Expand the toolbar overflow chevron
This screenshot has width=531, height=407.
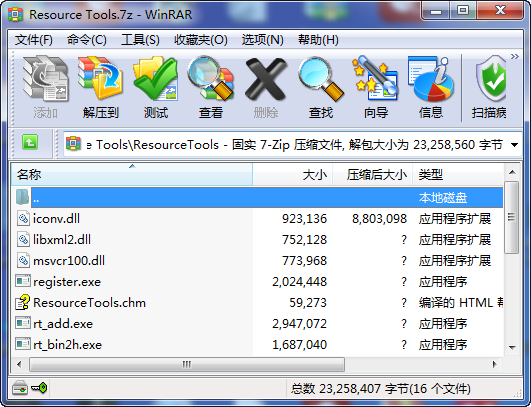515,56
